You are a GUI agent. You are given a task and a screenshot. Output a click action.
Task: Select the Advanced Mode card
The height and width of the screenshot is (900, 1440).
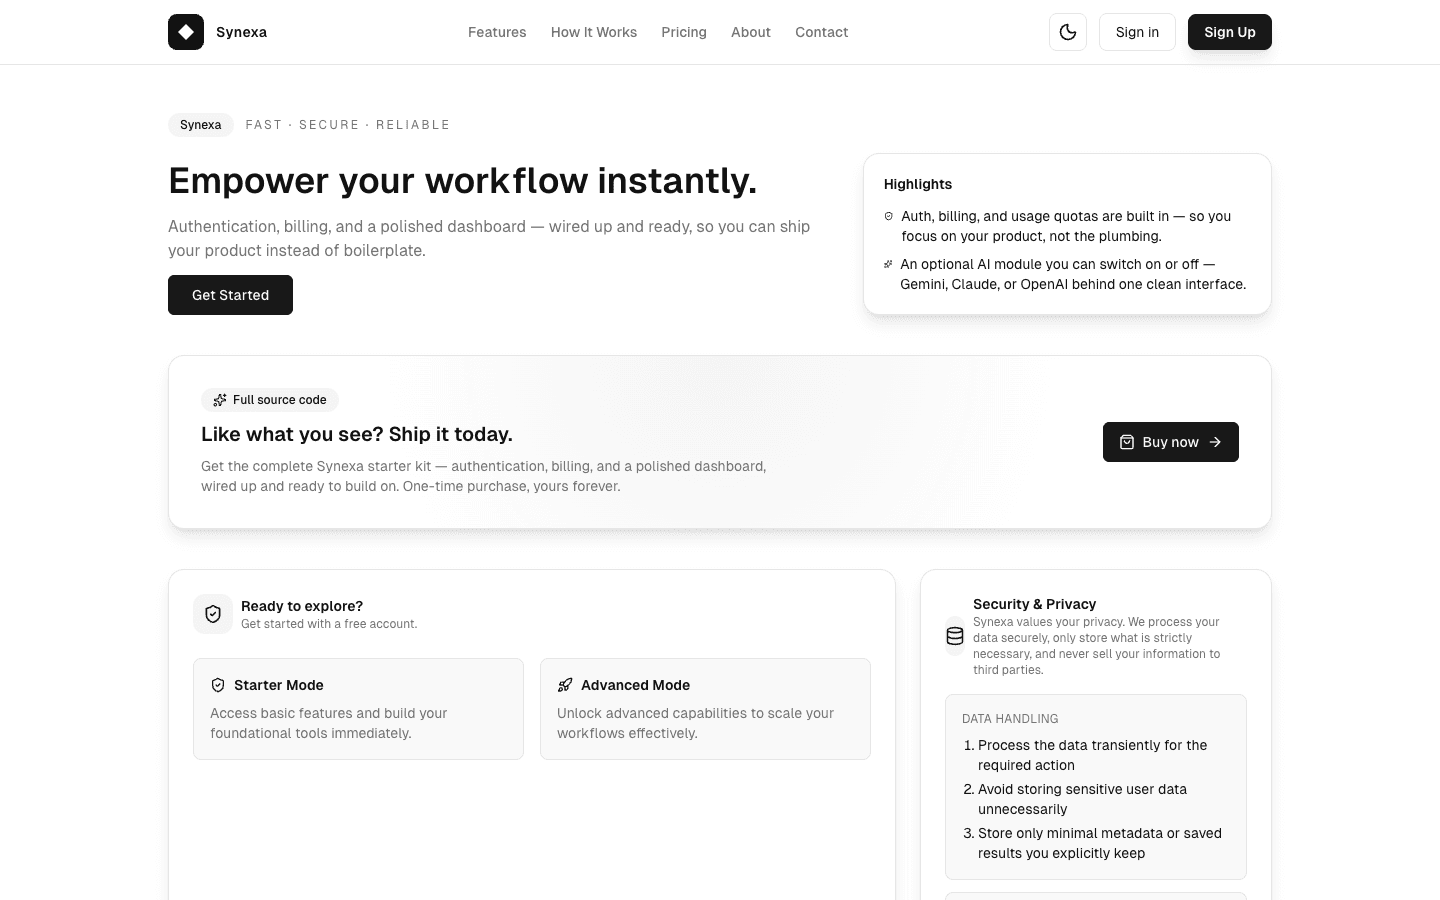coord(705,709)
